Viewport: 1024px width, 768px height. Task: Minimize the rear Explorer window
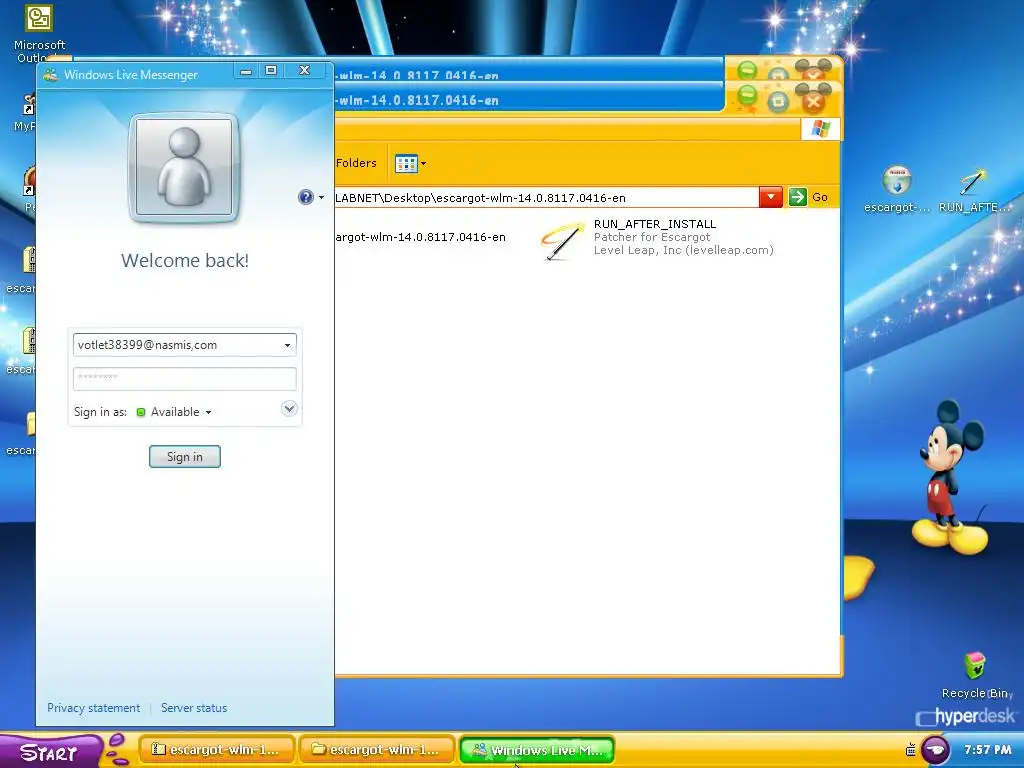tap(747, 69)
